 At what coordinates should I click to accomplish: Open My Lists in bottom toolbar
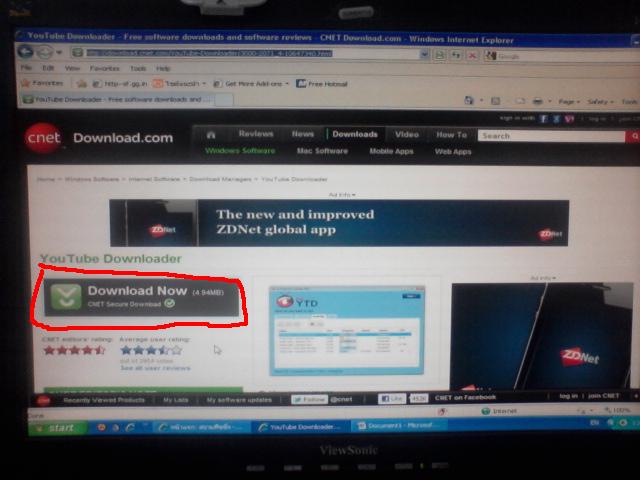176,400
